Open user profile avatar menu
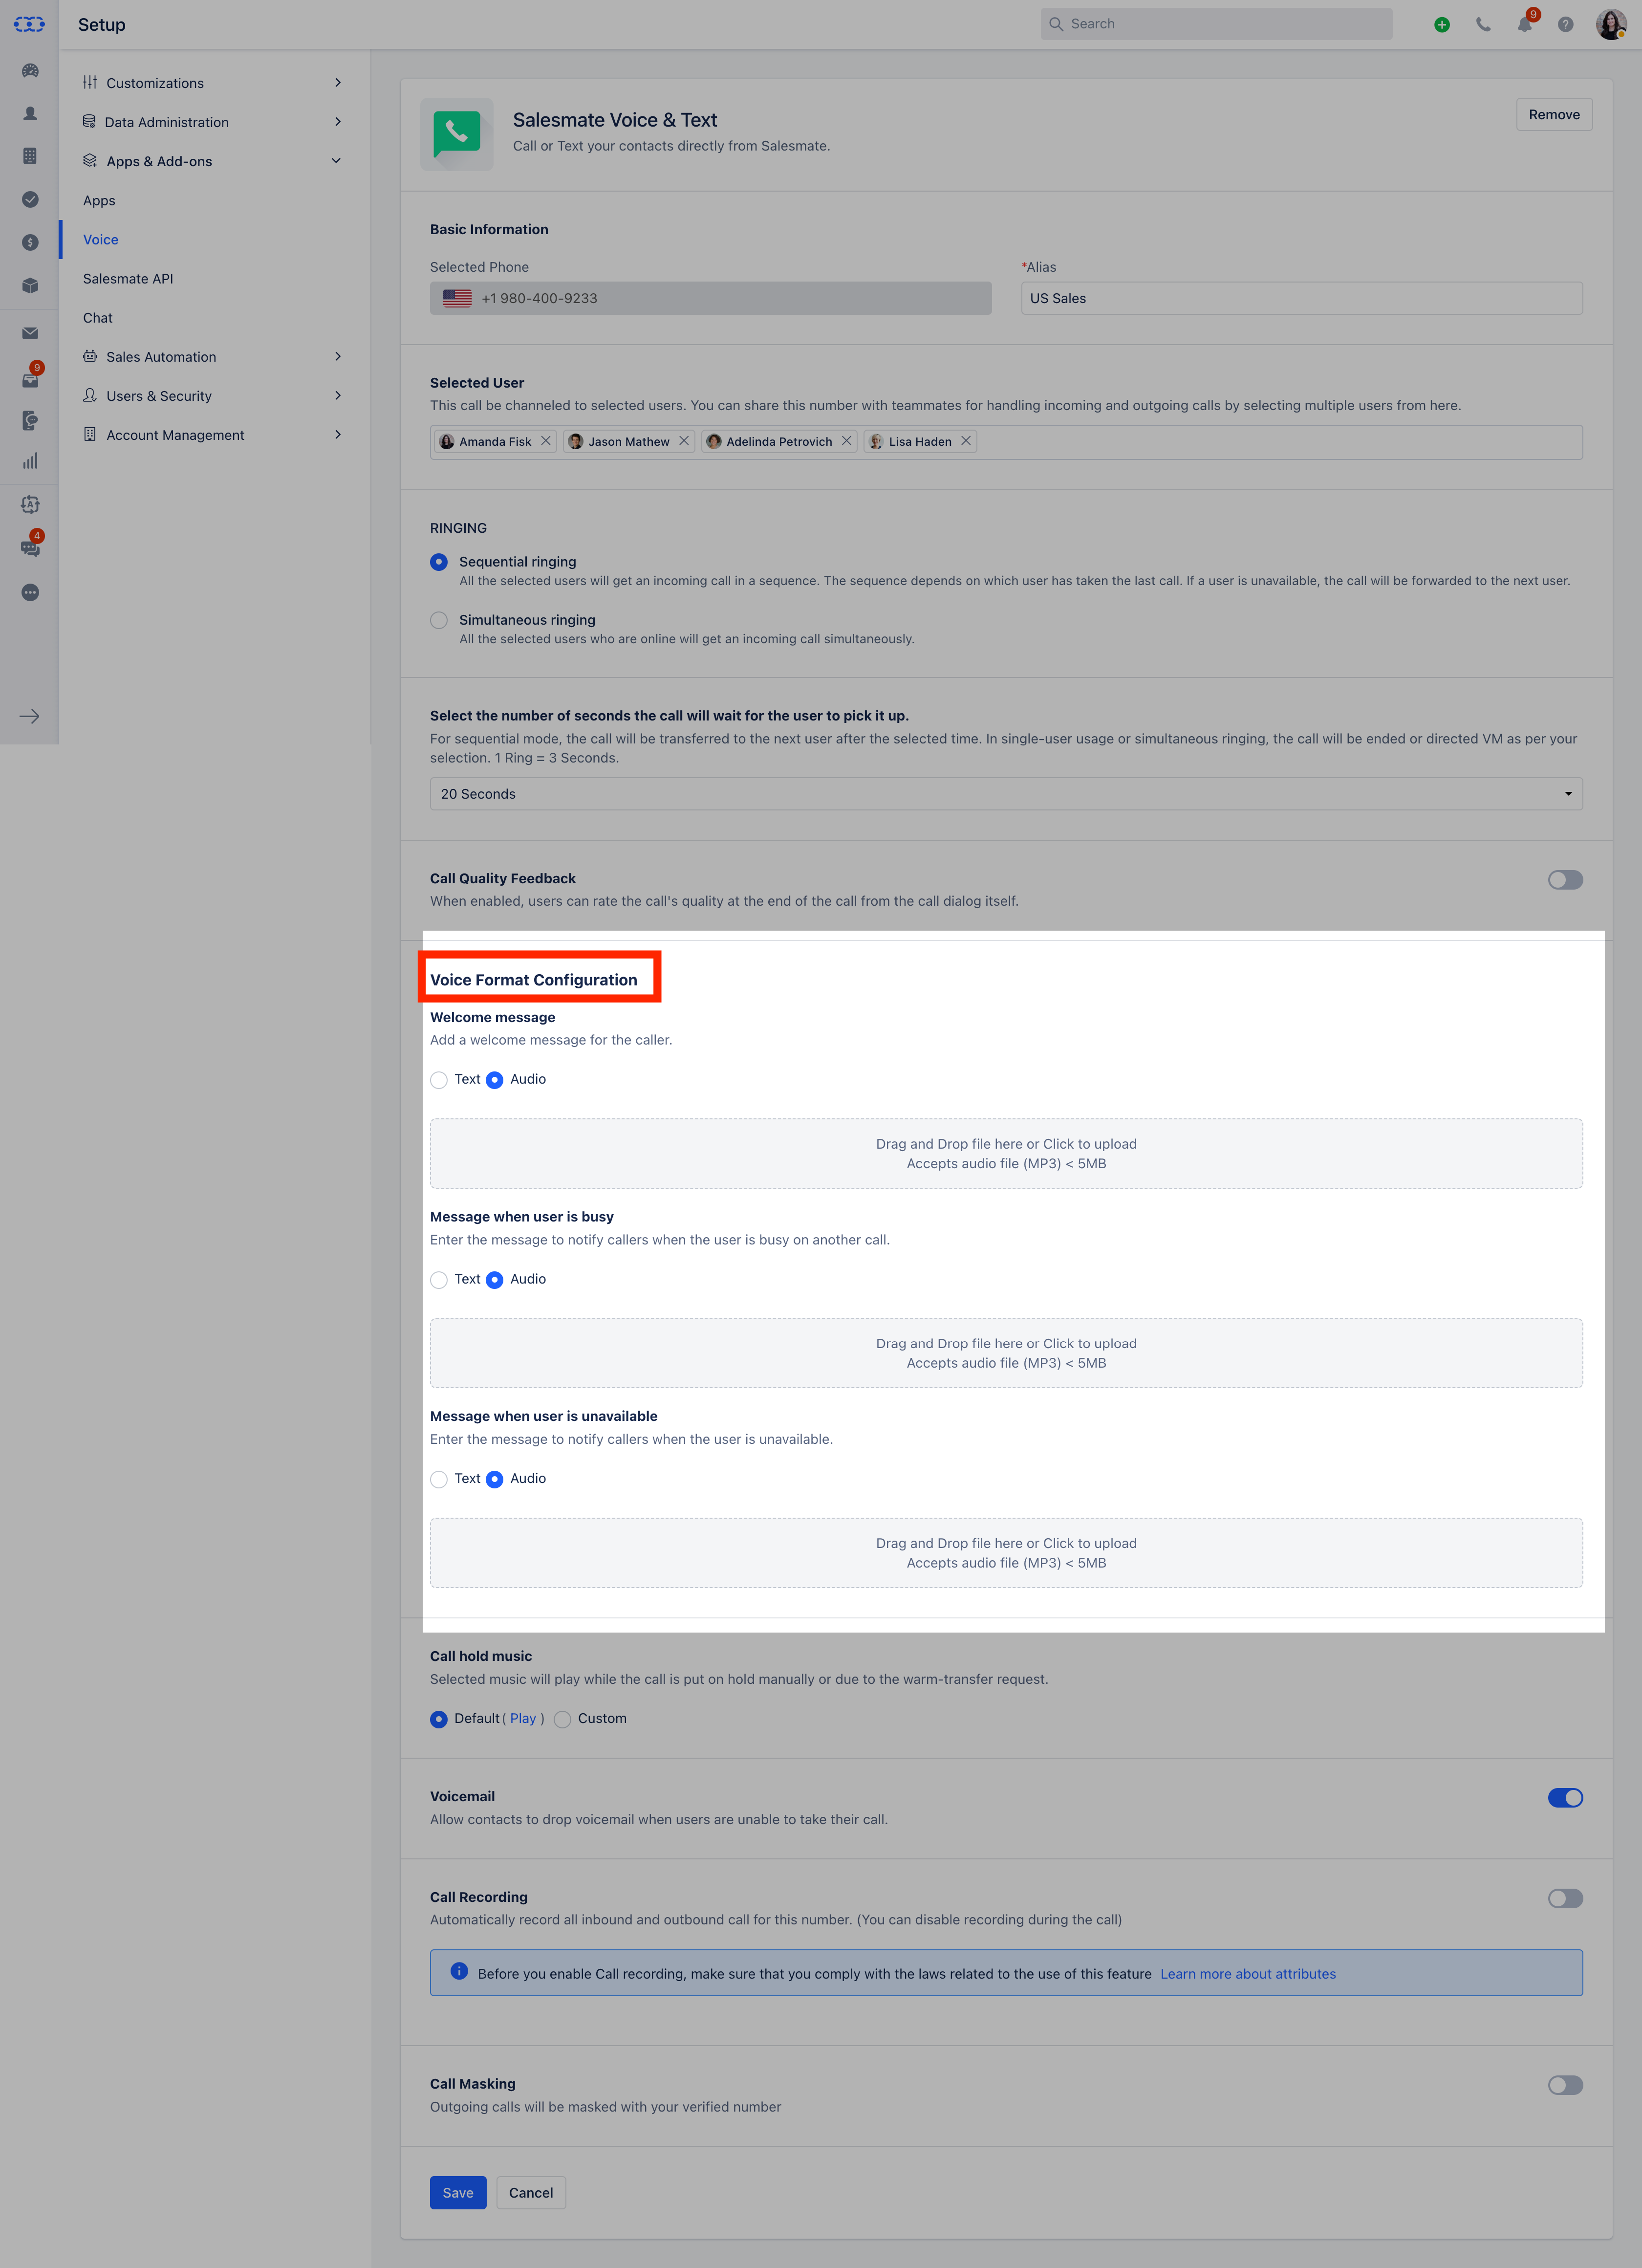The image size is (1642, 2268). tap(1610, 24)
